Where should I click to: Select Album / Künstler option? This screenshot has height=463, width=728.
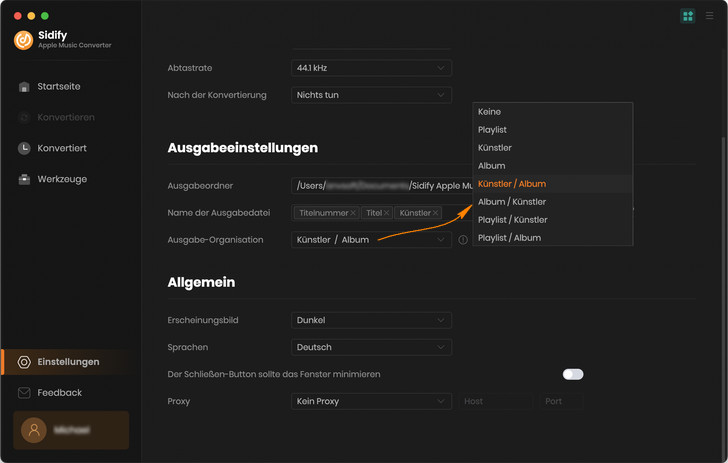(512, 202)
